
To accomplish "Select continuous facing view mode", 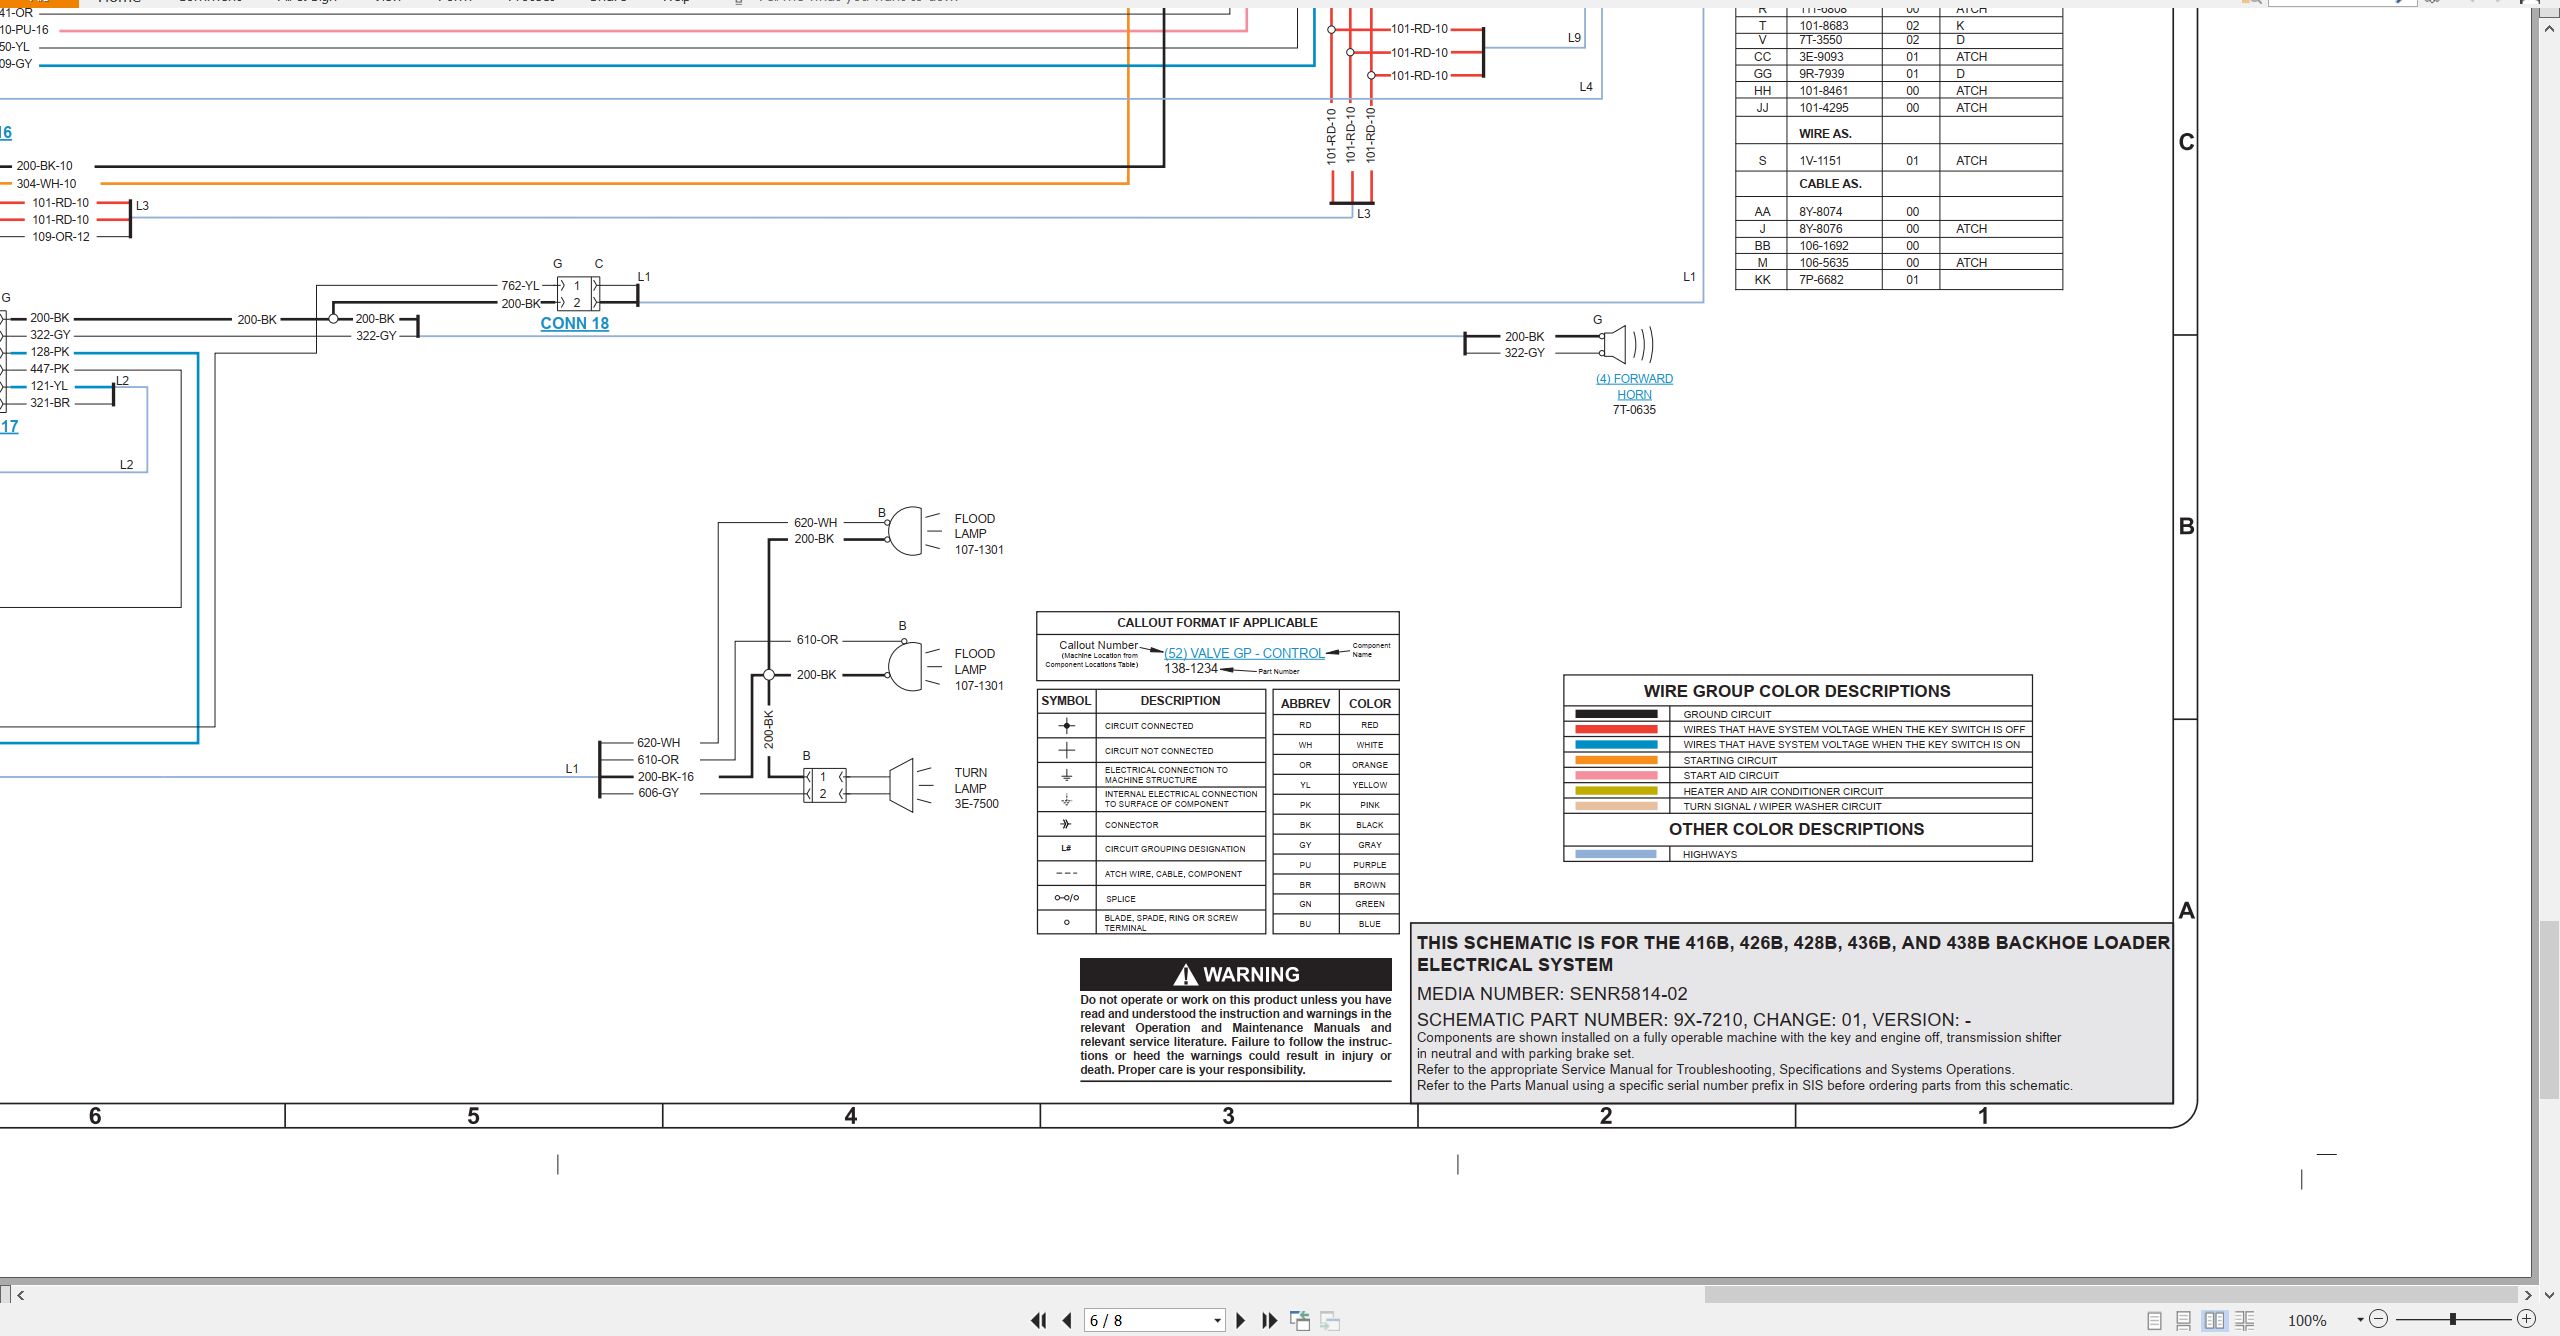I will pyautogui.click(x=2244, y=1321).
